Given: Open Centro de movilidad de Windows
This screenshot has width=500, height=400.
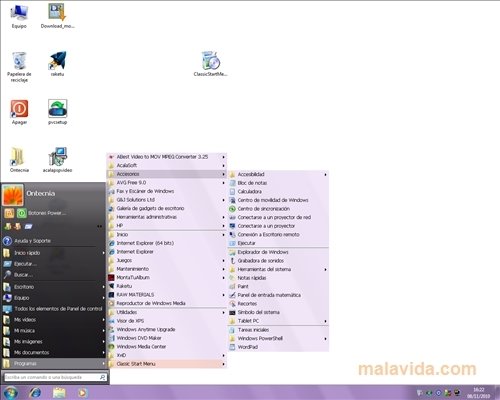Looking at the screenshot, I should point(279,200).
